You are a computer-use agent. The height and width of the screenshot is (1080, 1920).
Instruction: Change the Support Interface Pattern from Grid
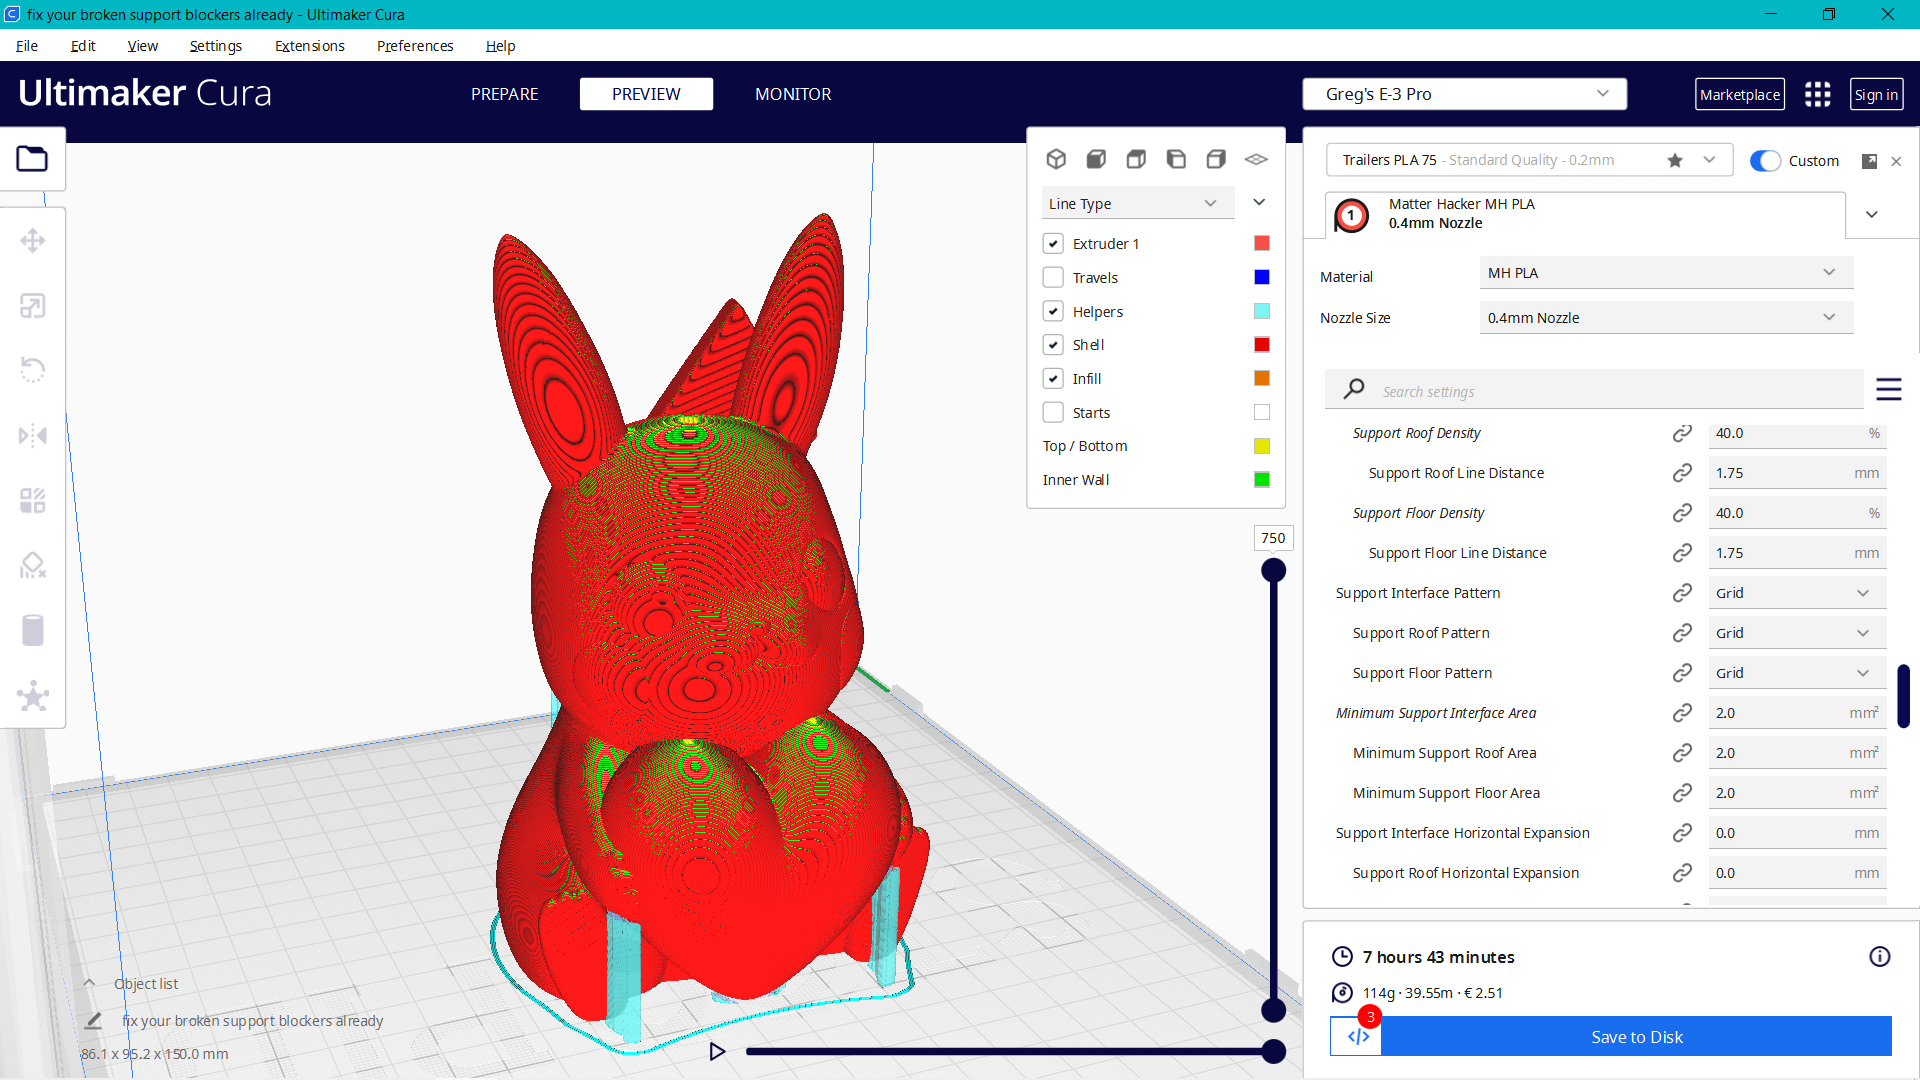coord(1796,592)
